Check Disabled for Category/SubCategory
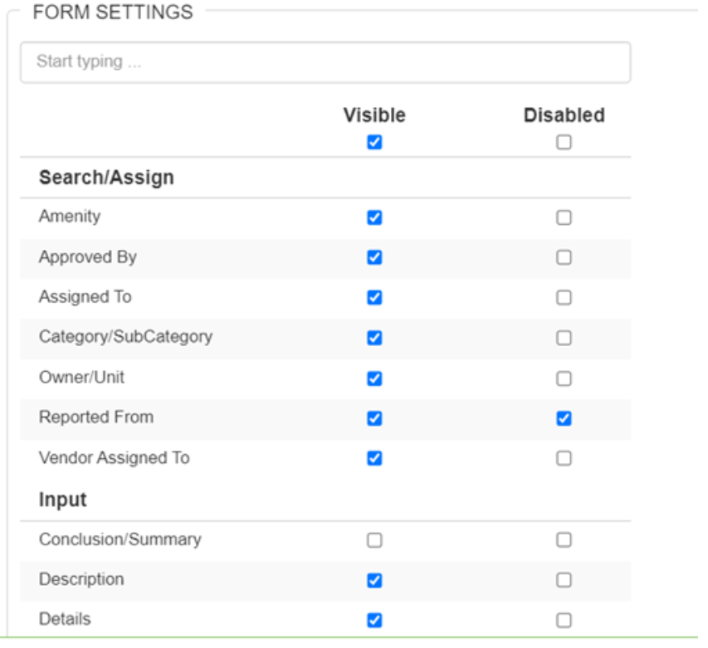The width and height of the screenshot is (708, 648). [x=564, y=338]
